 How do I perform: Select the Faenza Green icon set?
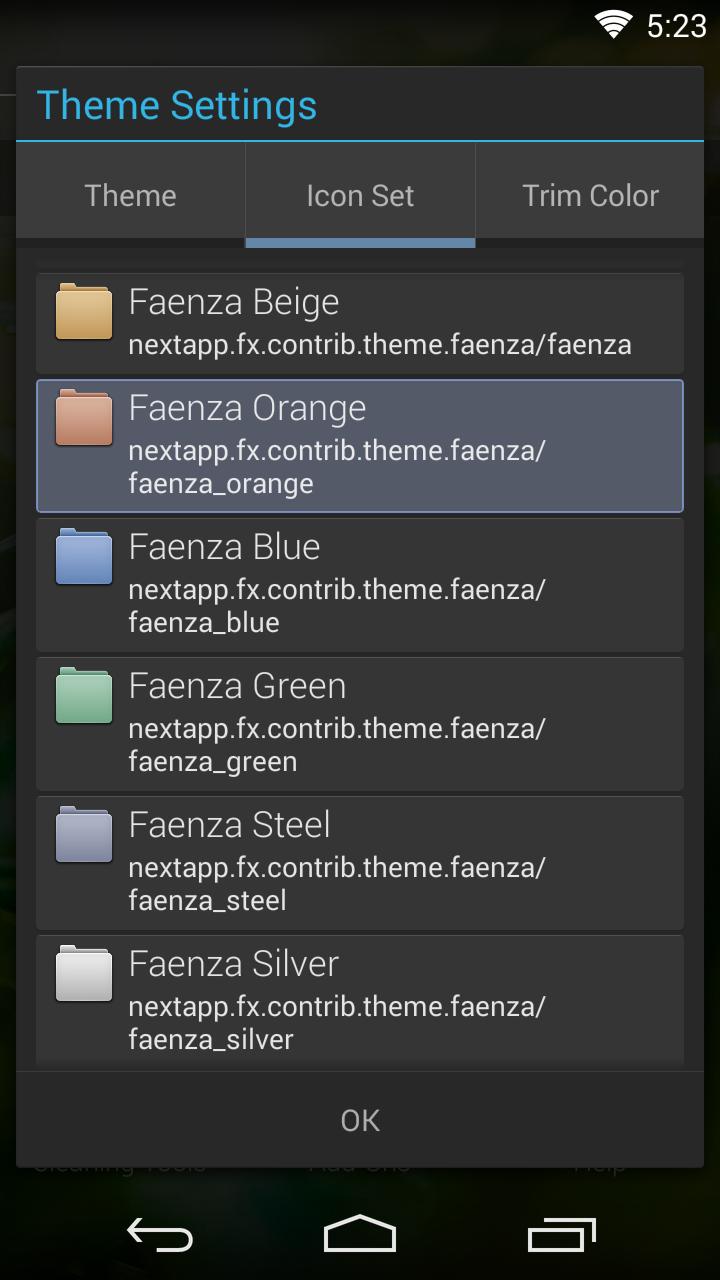coord(360,724)
